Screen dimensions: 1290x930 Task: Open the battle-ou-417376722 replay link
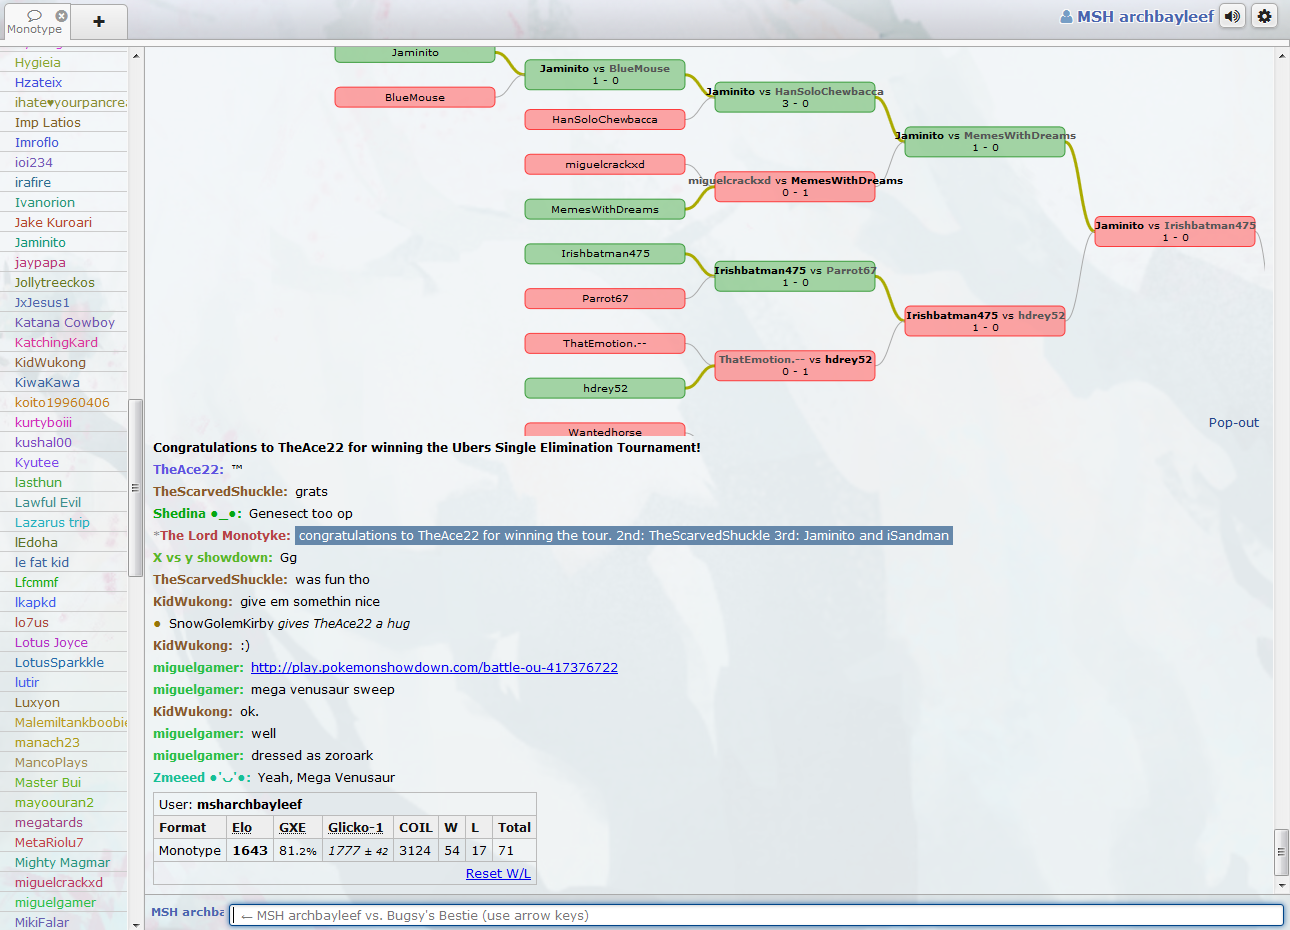tap(434, 667)
